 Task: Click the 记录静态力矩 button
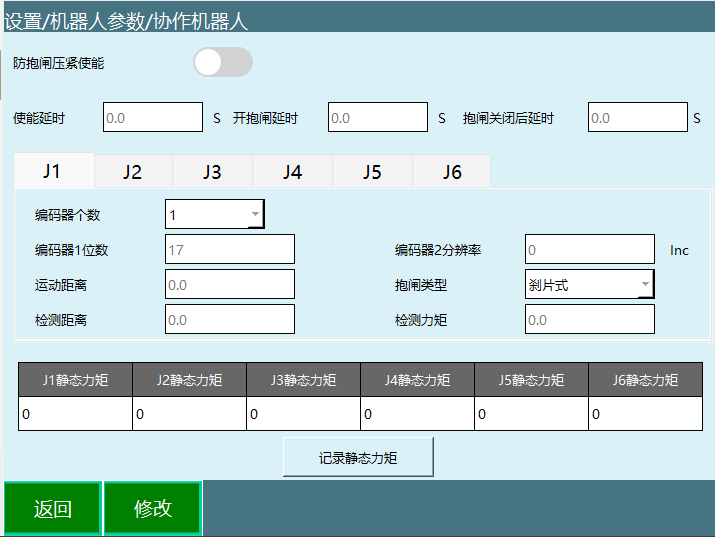pos(358,458)
